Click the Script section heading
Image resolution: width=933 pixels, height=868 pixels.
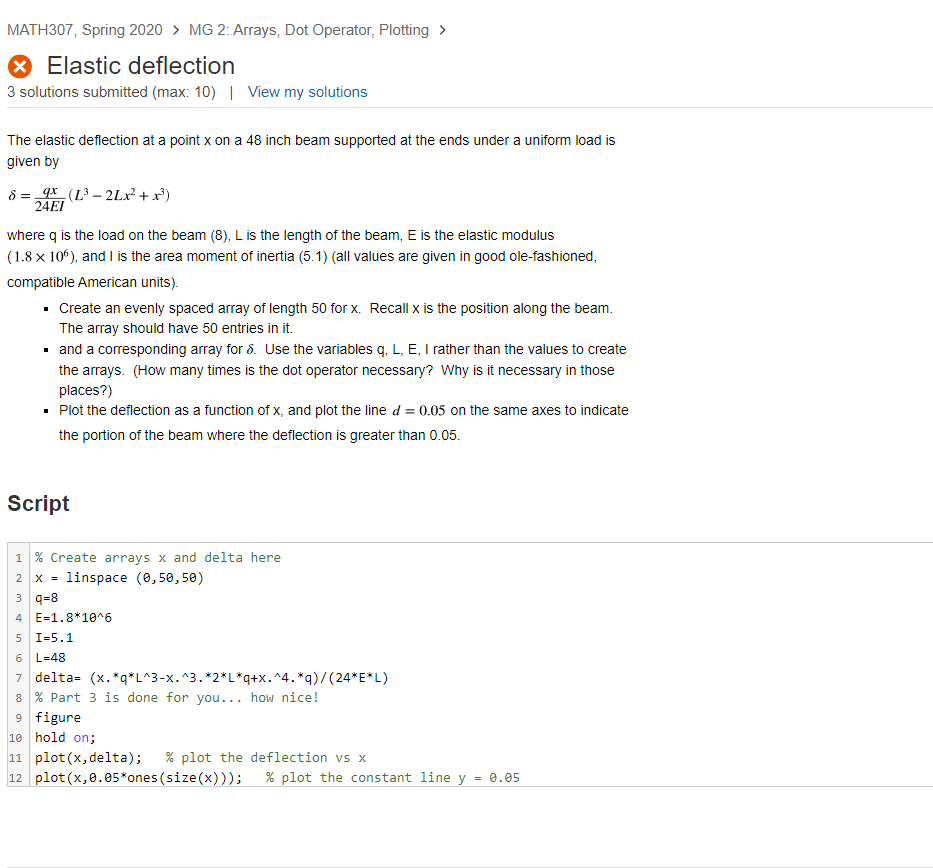[x=38, y=503]
